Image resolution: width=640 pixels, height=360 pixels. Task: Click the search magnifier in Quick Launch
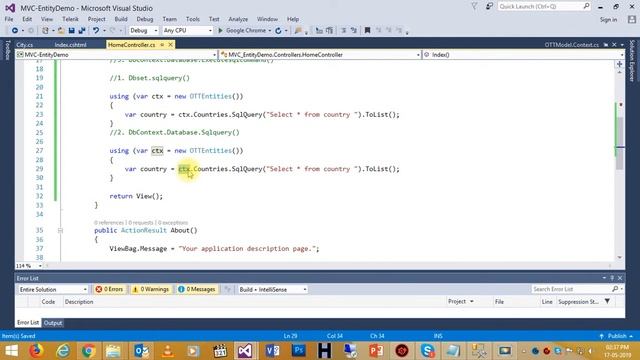coord(586,6)
